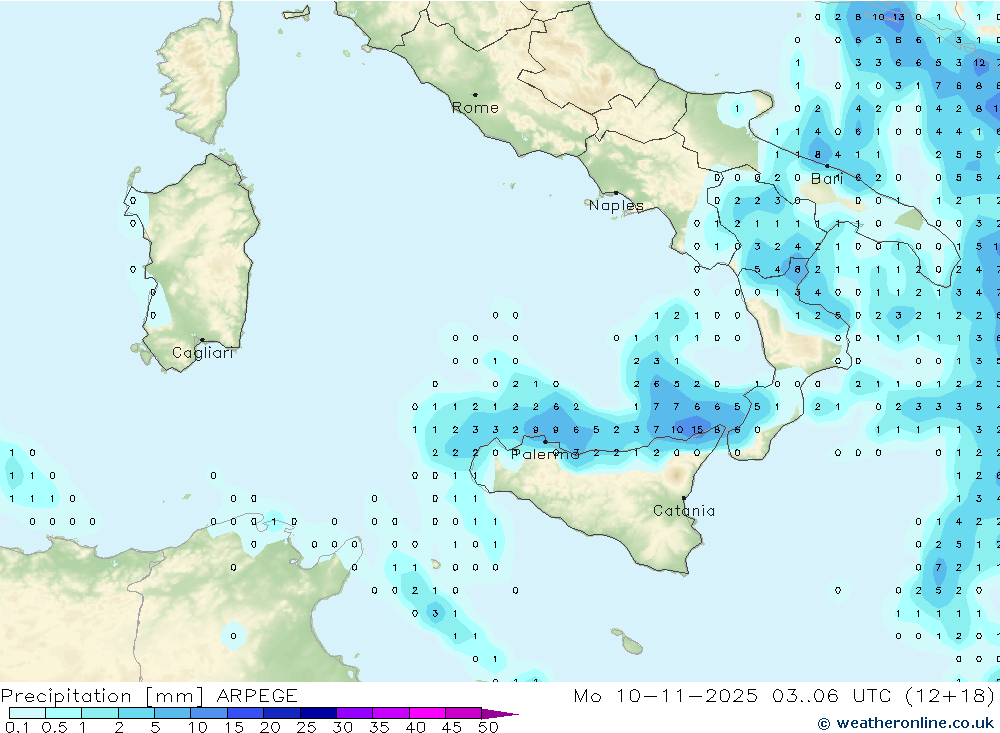The height and width of the screenshot is (733, 1000).
Task: Select the 2–5 mm legend swatch
Action: pos(136,713)
